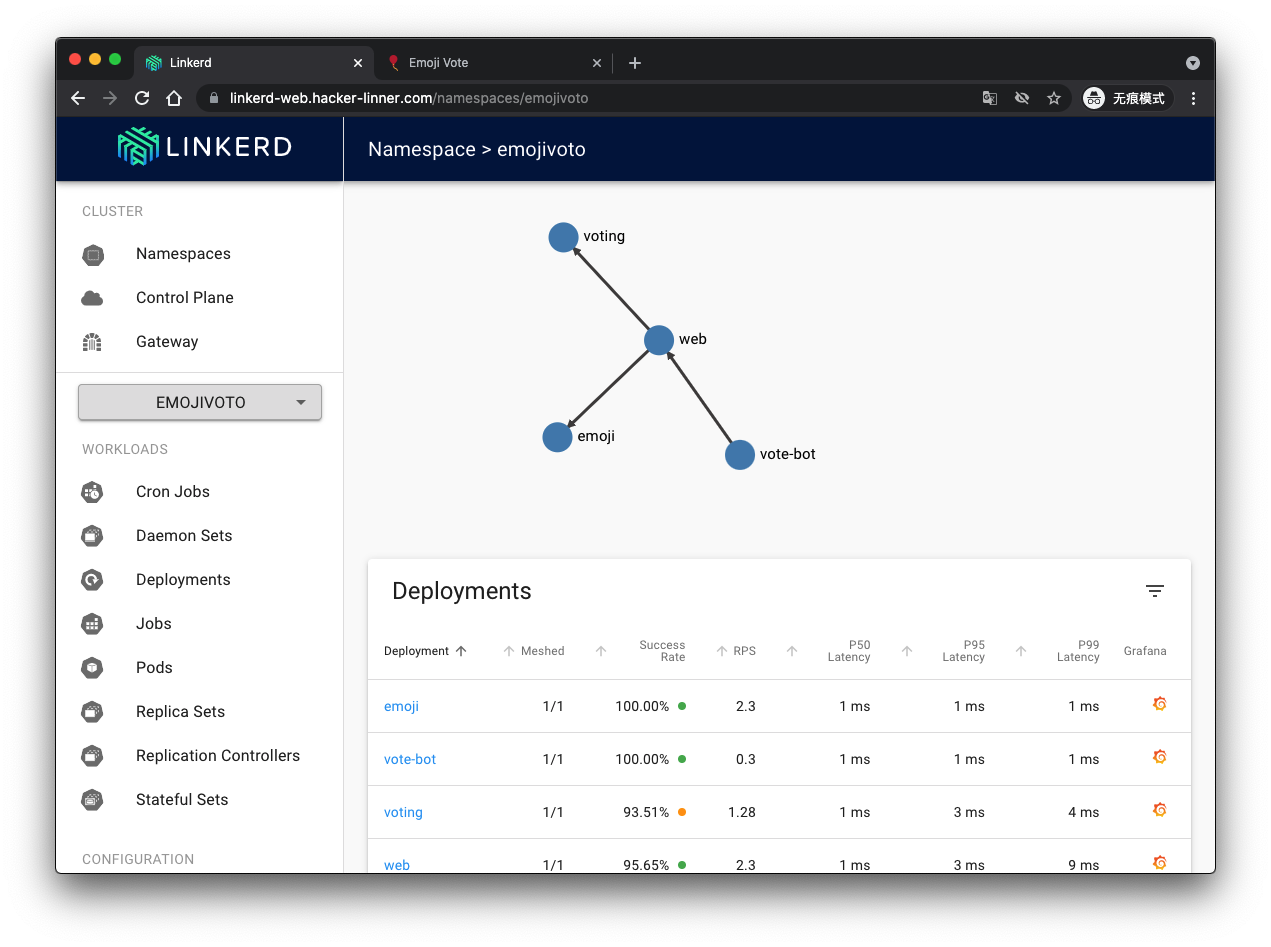This screenshot has width=1271, height=947.
Task: Sort table by Deployment column
Action: coord(425,651)
